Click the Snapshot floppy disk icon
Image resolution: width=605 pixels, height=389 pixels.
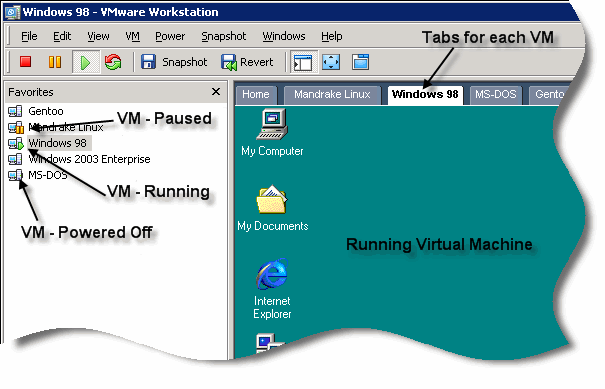pos(148,62)
